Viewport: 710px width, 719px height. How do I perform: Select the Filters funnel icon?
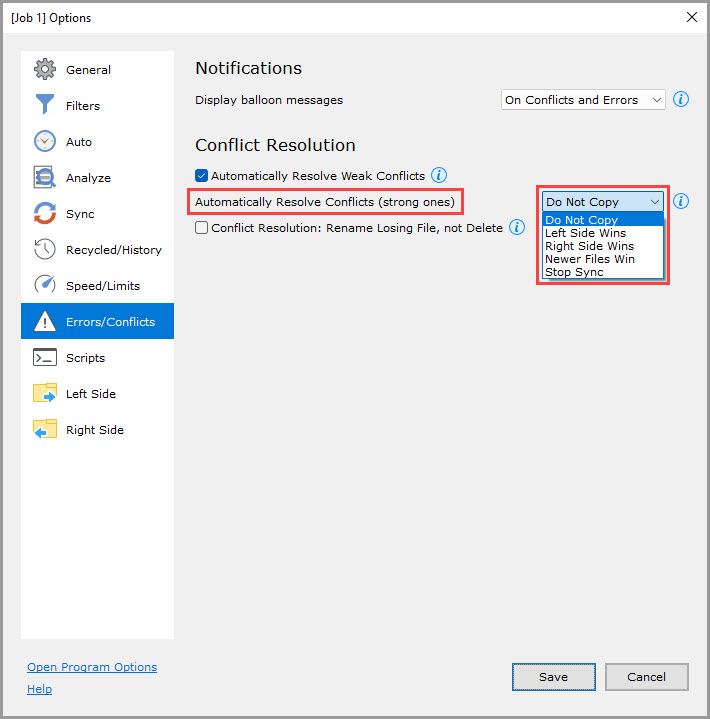[45, 106]
